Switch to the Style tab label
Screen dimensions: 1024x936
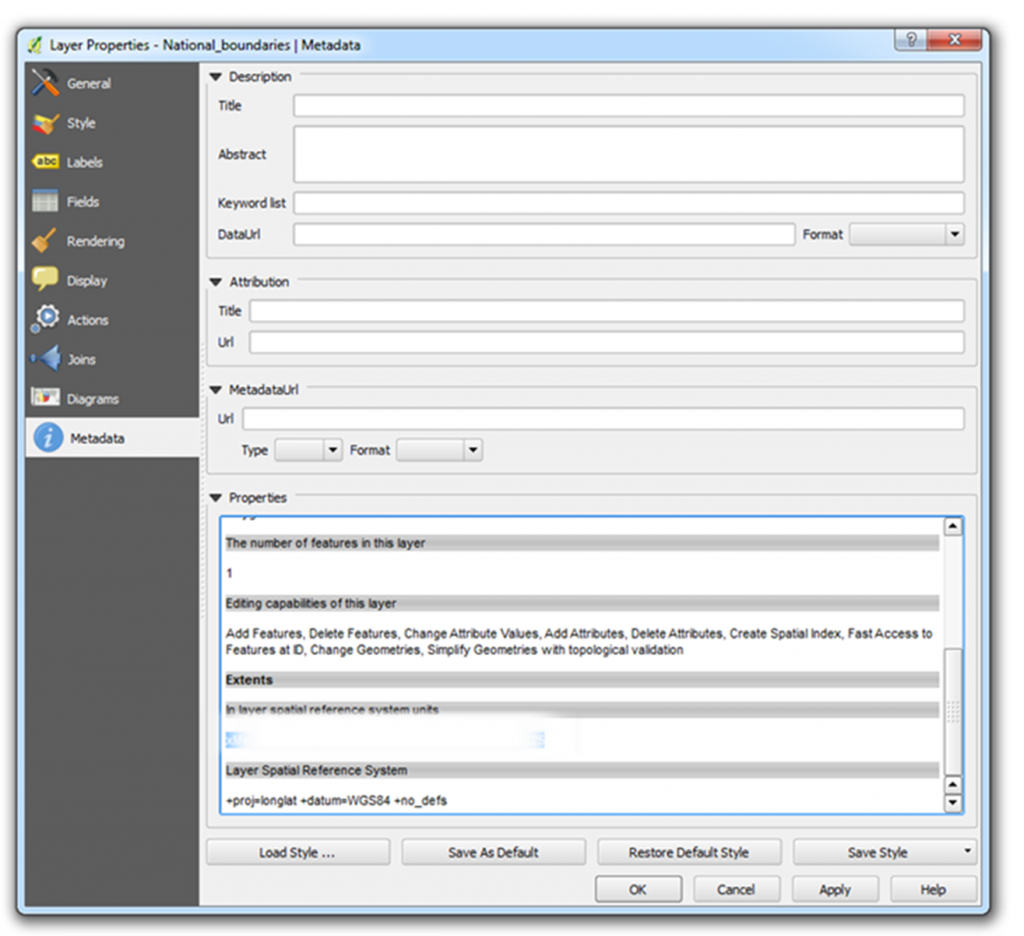(81, 123)
